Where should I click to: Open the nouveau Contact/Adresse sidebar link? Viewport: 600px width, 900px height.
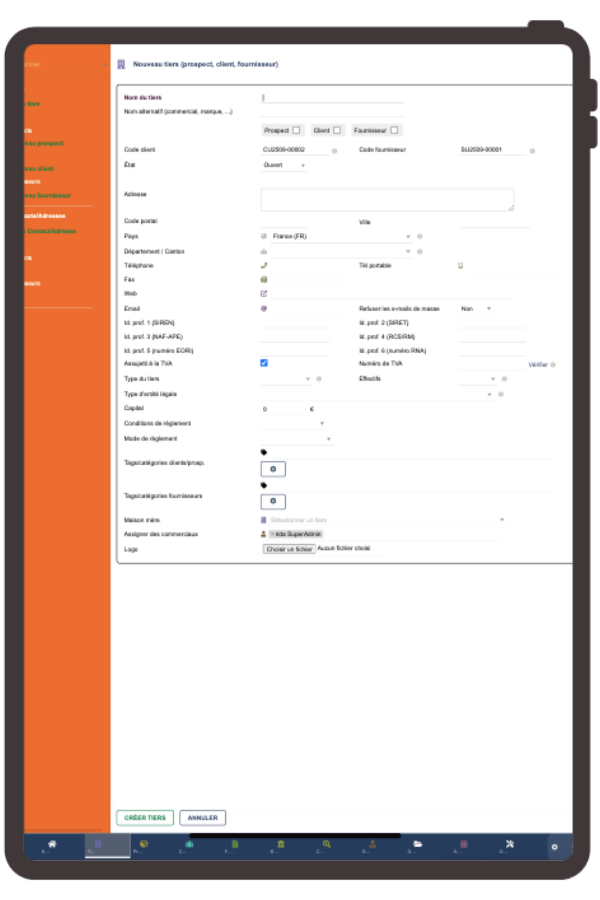point(50,231)
